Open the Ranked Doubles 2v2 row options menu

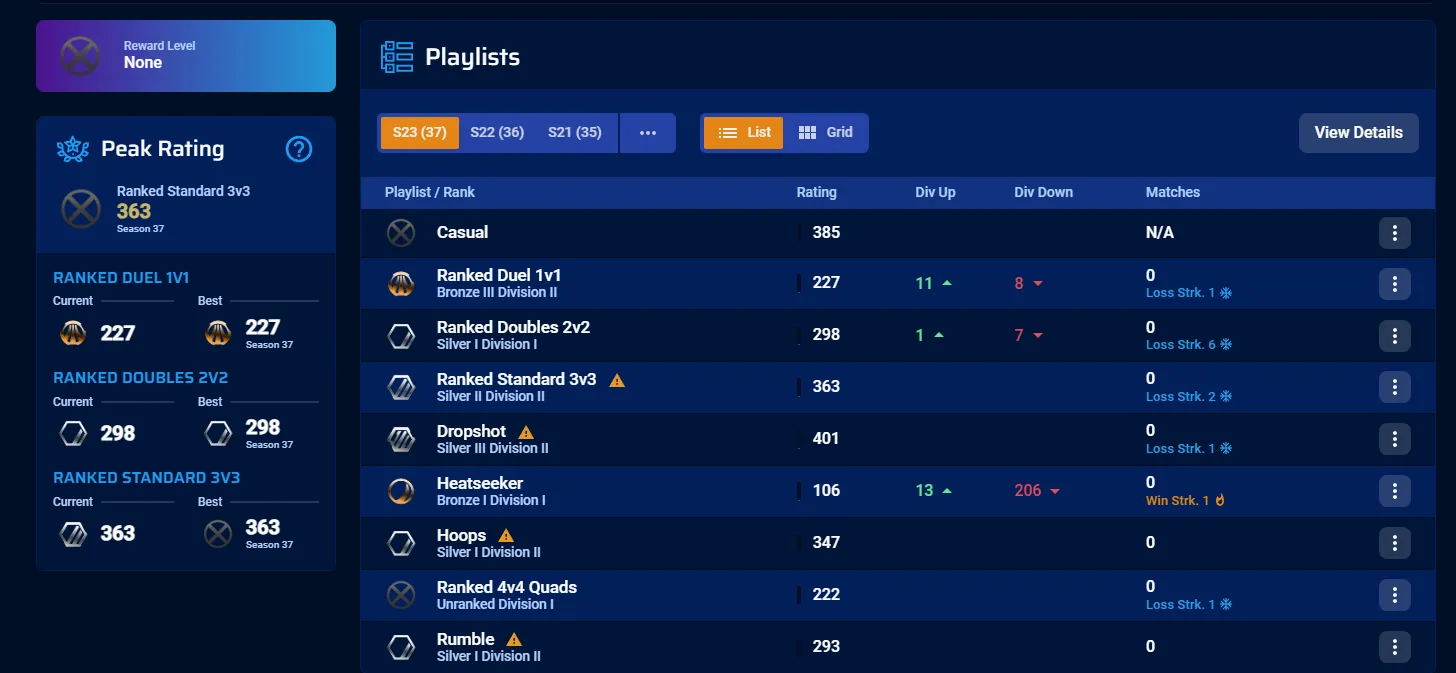[1395, 335]
